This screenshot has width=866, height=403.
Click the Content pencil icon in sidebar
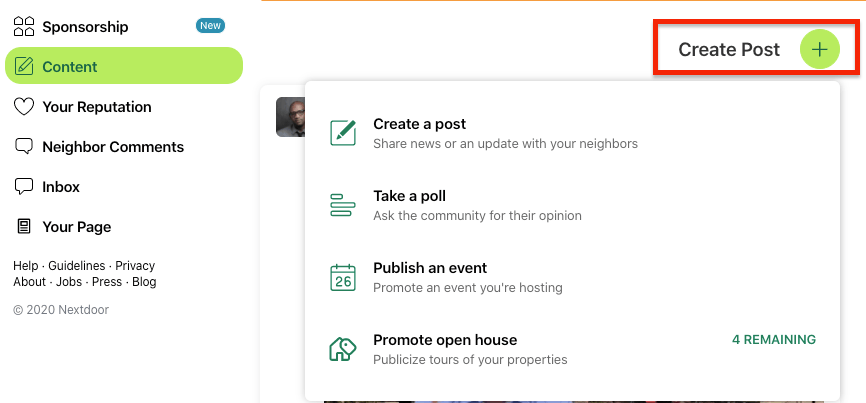click(x=23, y=66)
